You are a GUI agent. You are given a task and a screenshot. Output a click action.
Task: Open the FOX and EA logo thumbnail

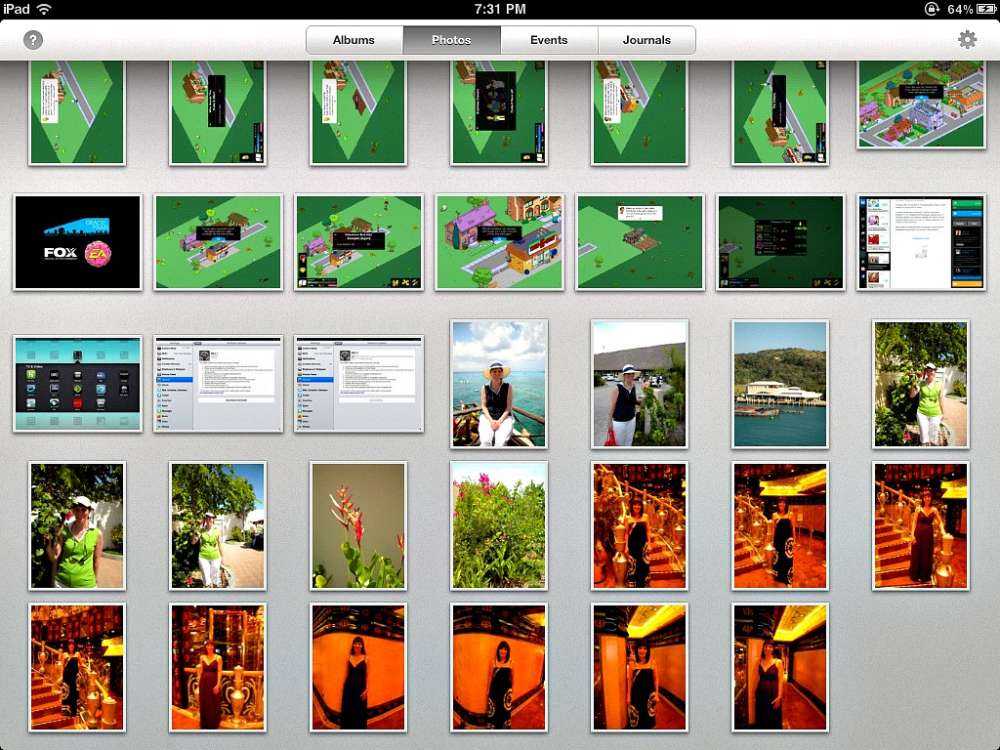77,242
